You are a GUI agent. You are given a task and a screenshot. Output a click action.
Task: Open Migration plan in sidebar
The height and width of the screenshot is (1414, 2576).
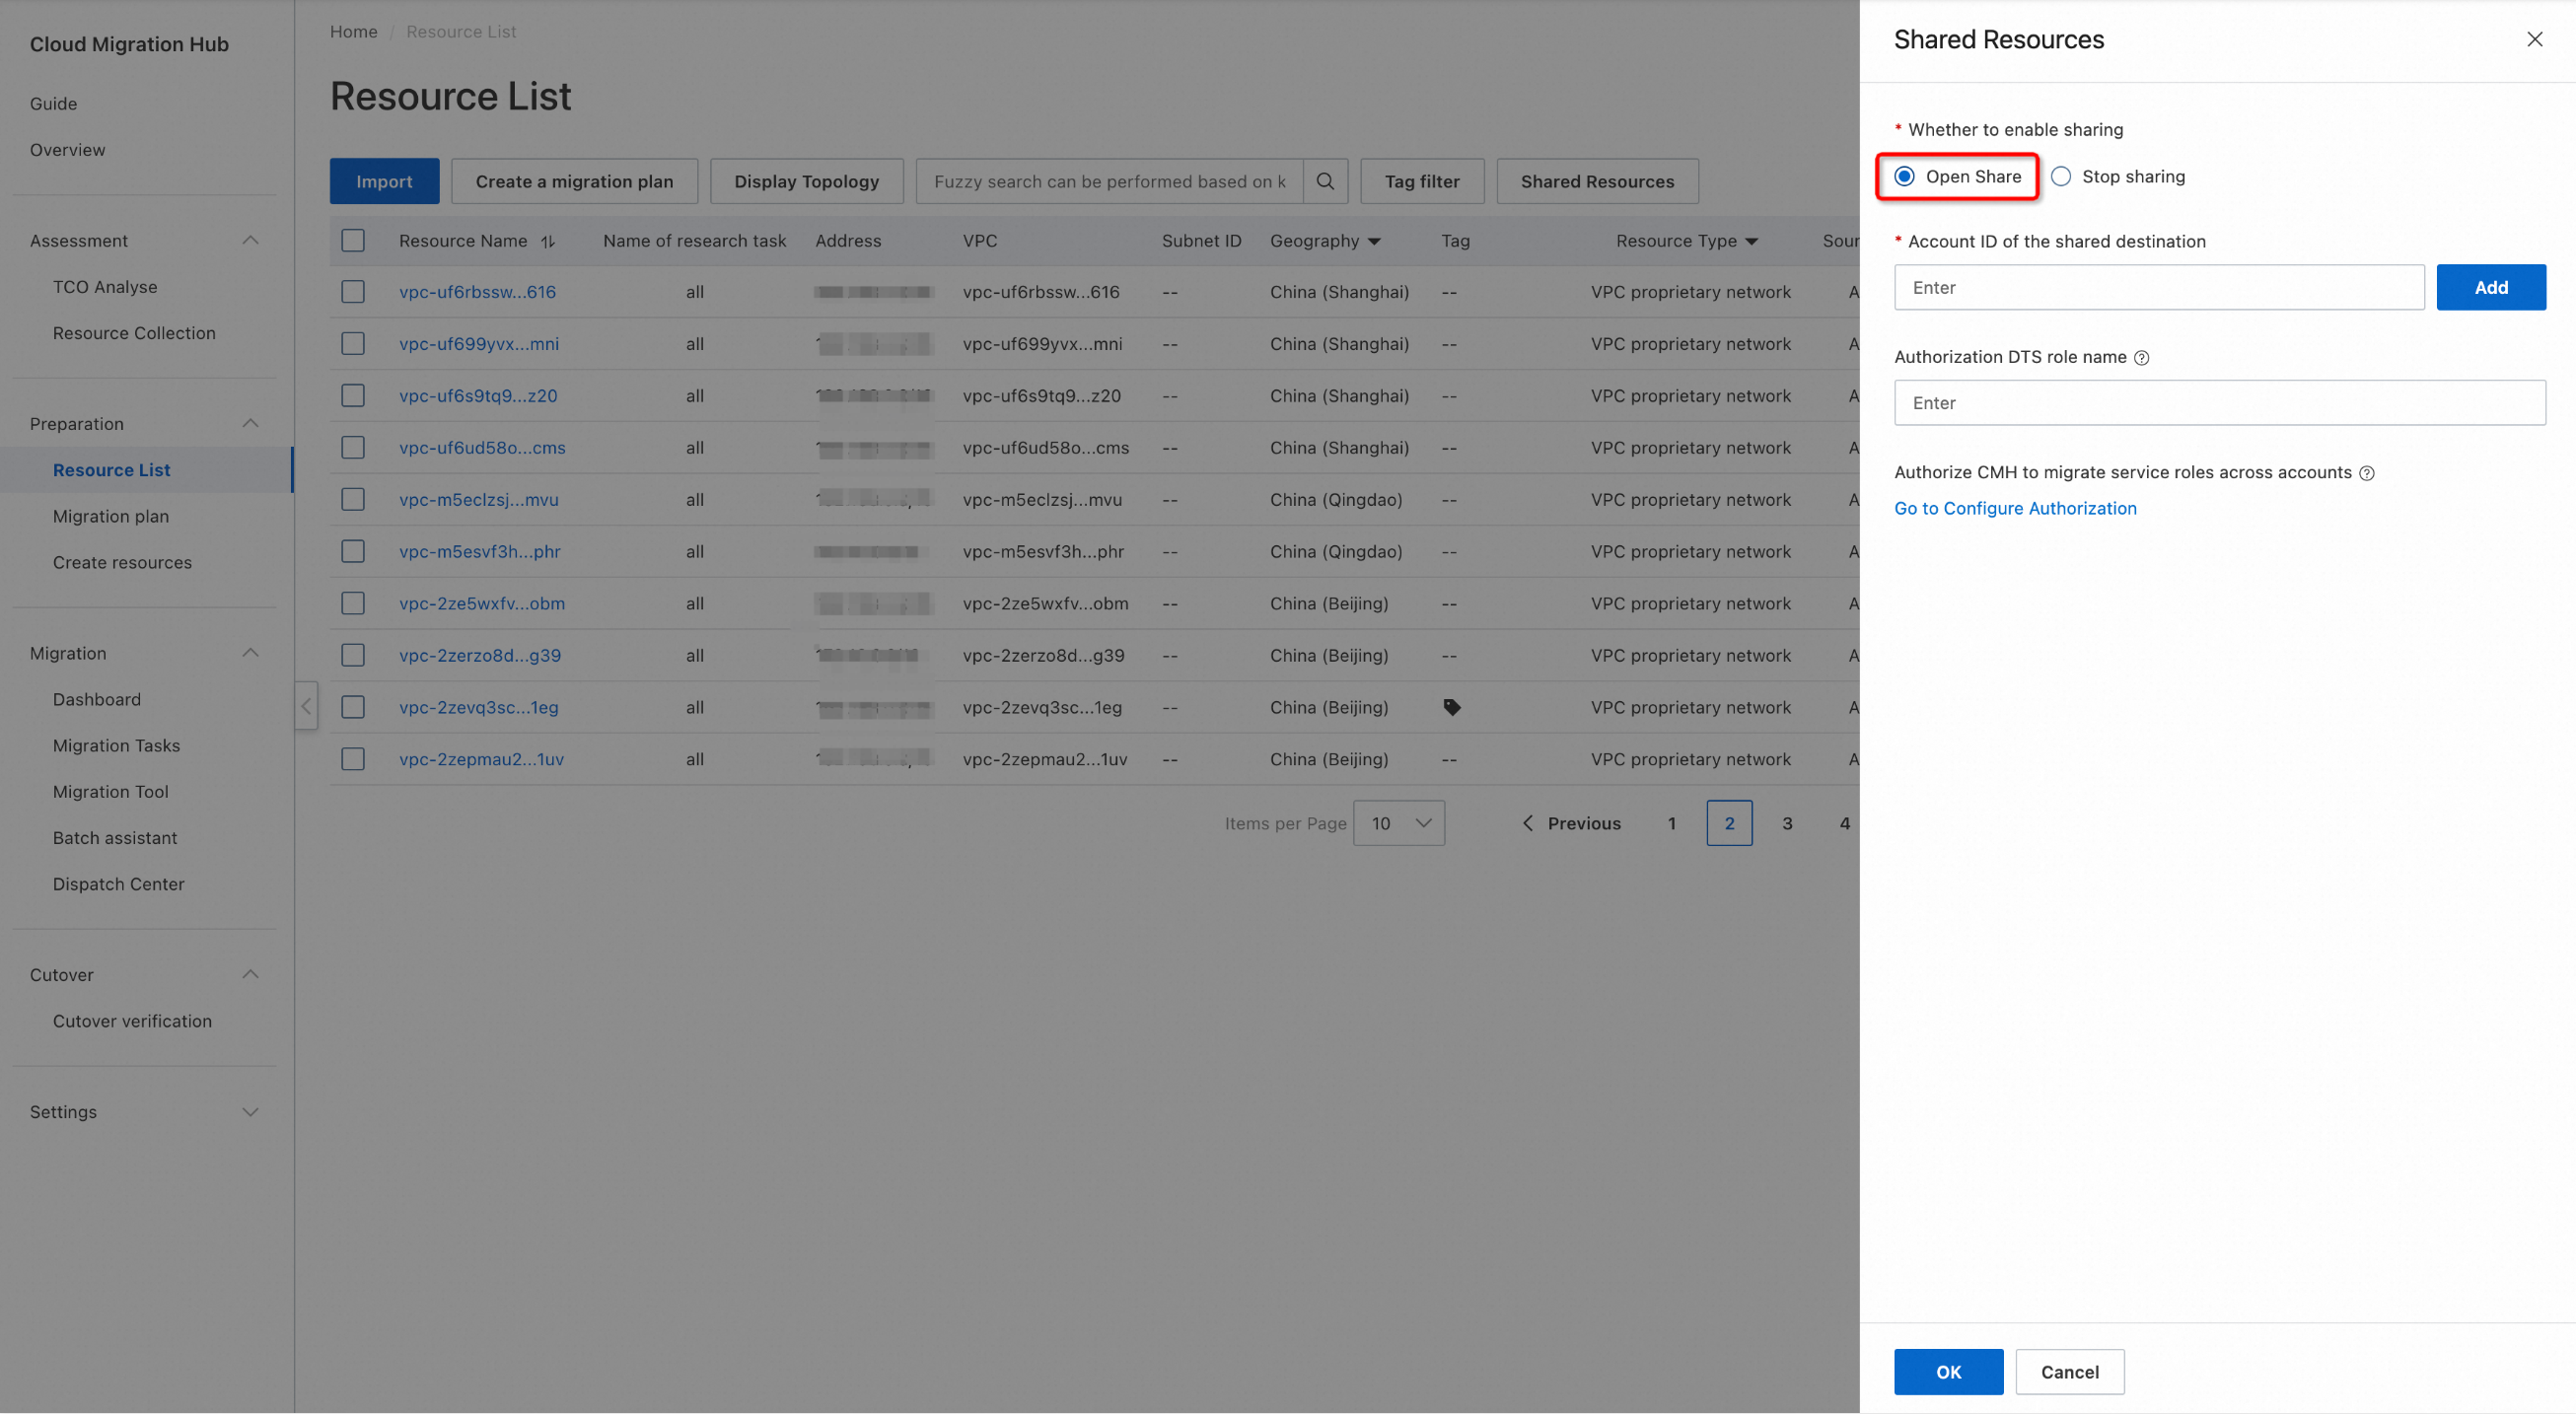(x=111, y=516)
